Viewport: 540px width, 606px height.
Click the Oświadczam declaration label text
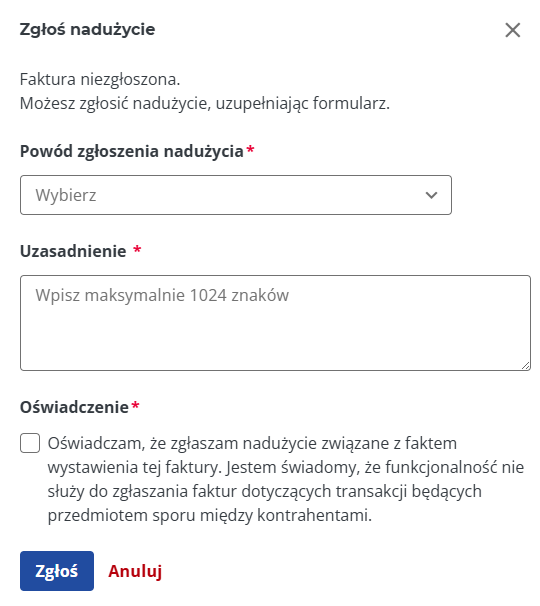(x=286, y=479)
